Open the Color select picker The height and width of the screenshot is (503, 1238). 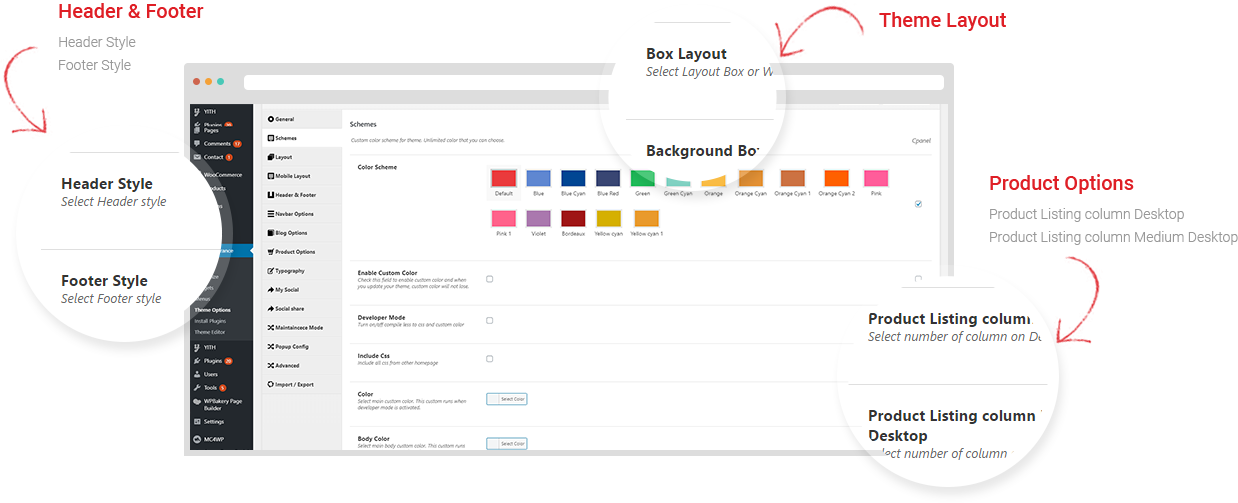click(x=506, y=399)
